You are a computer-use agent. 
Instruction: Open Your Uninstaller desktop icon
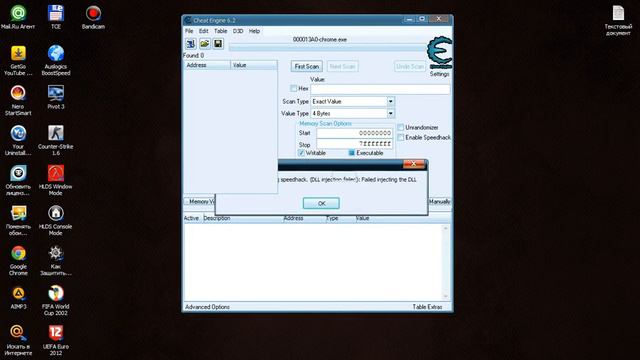pyautogui.click(x=18, y=140)
